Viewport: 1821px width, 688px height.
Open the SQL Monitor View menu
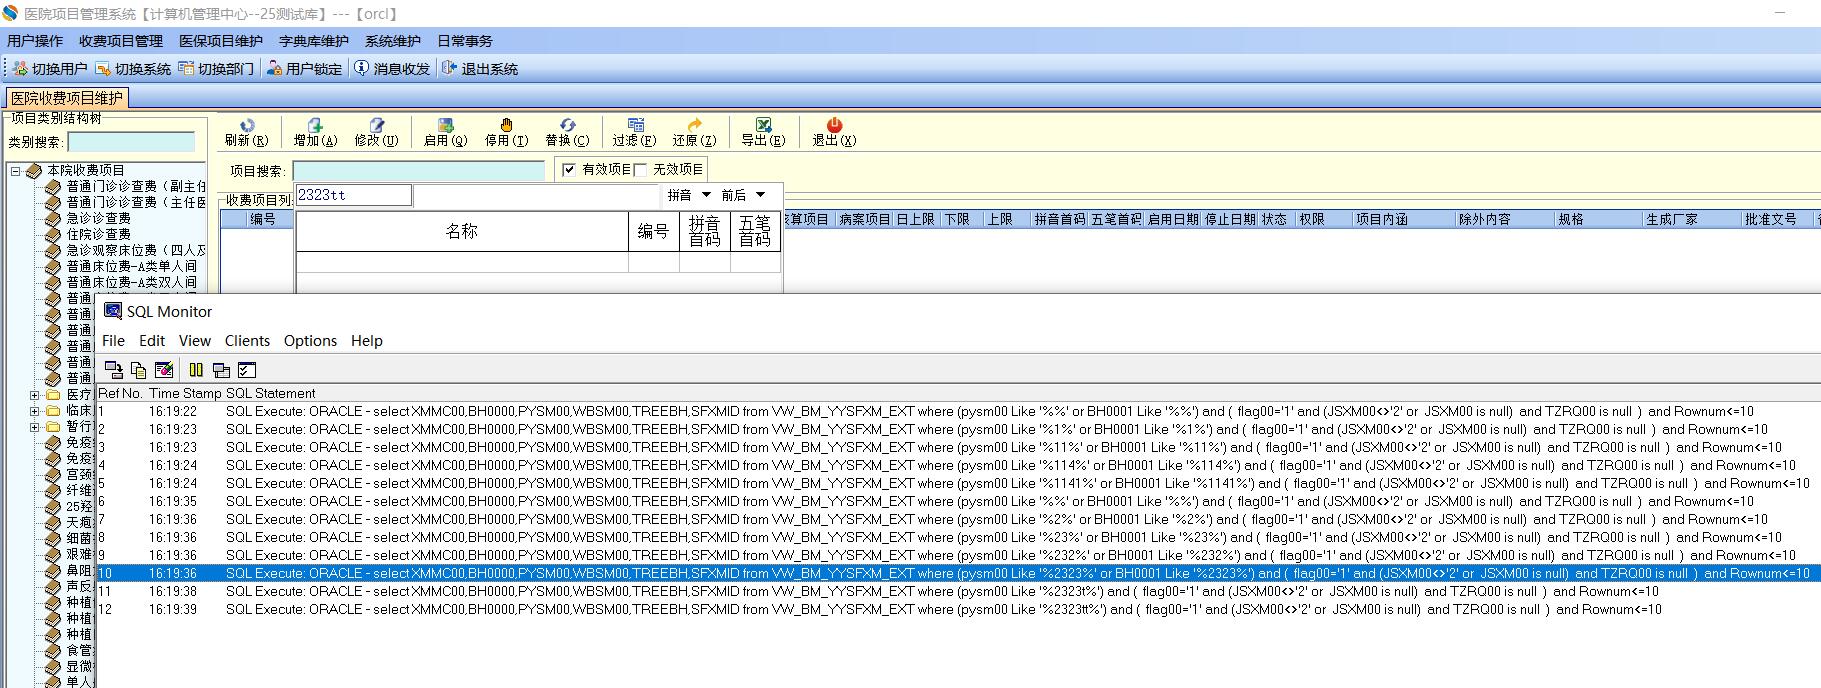click(x=195, y=341)
